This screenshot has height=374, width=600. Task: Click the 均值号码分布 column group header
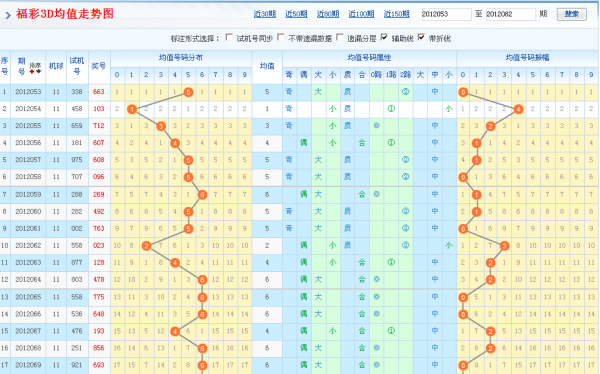point(181,58)
